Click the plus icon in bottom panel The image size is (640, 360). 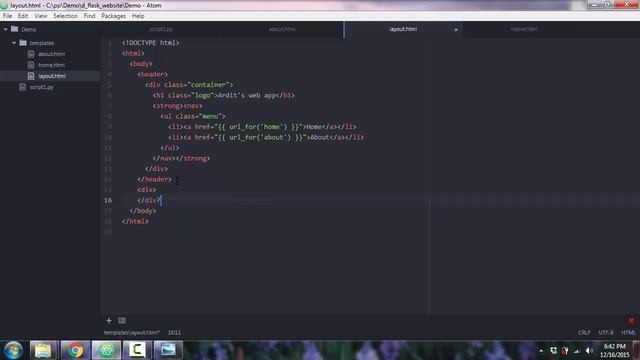(109, 320)
